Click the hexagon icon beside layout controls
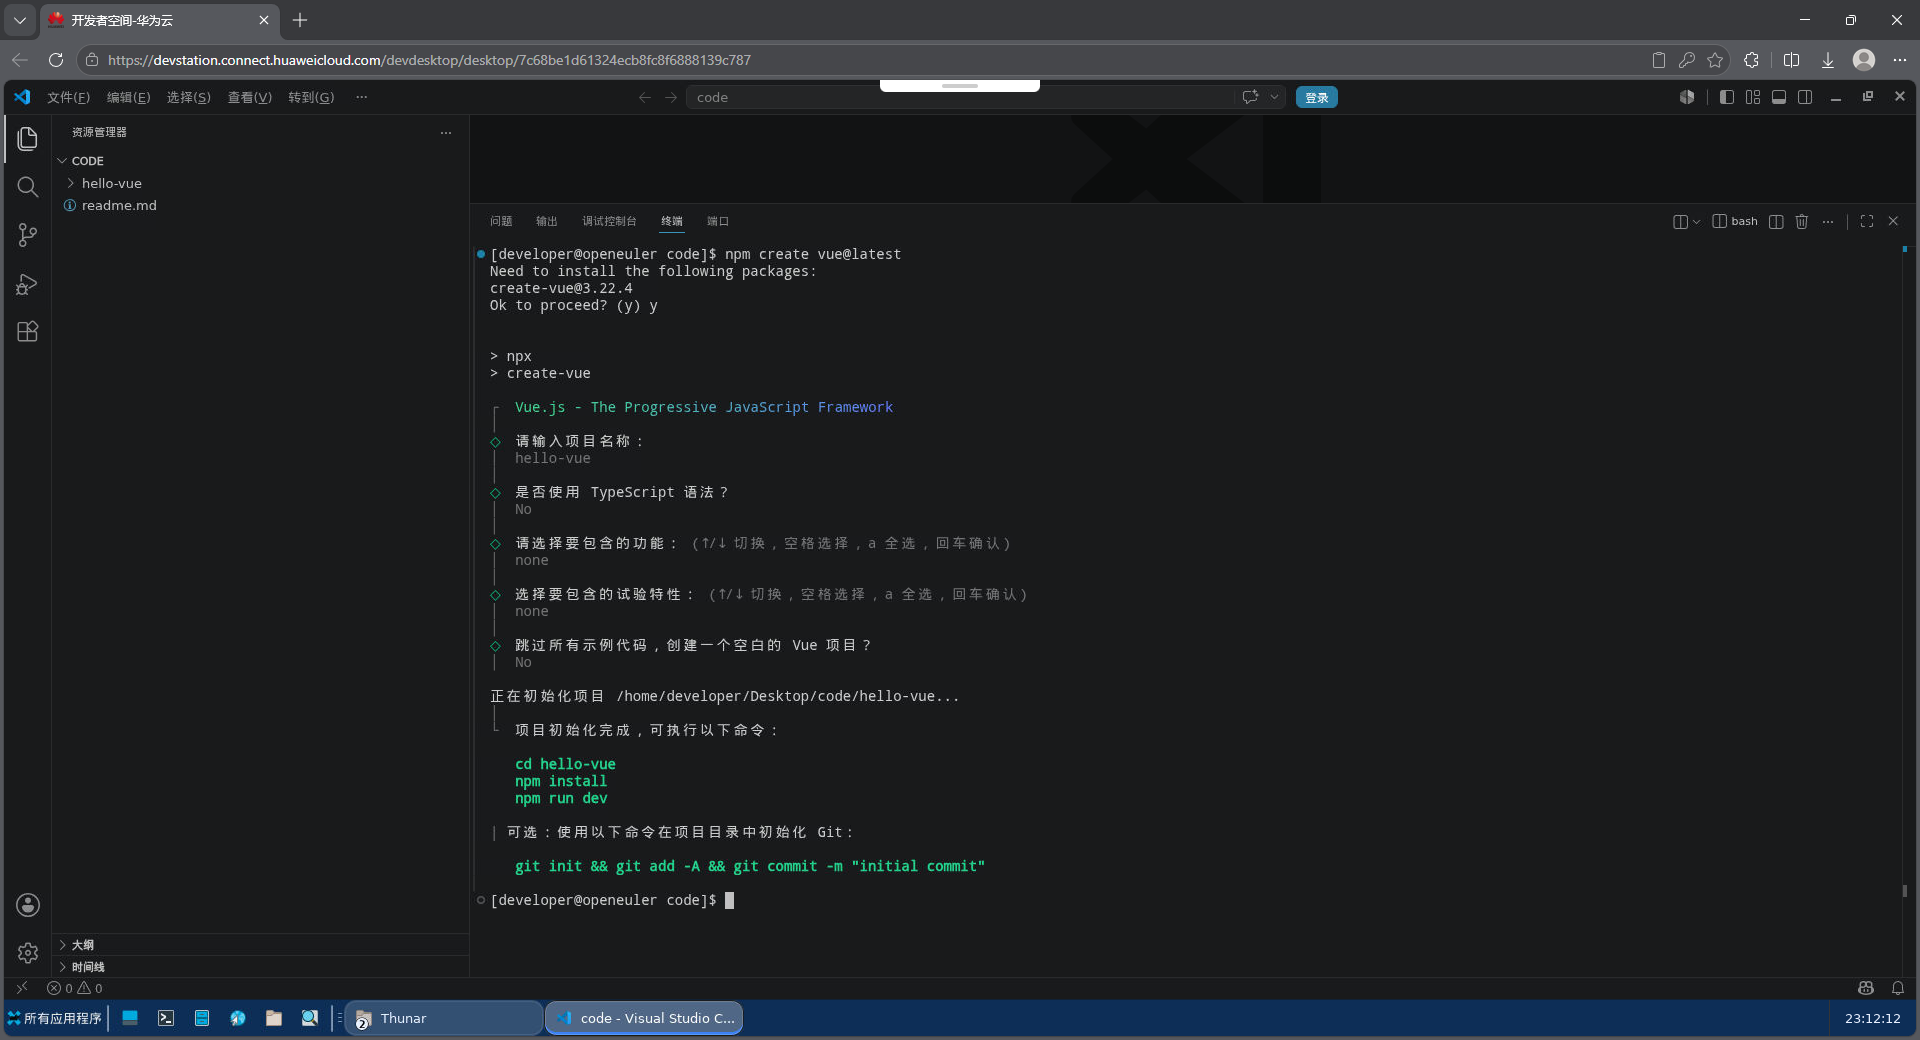The width and height of the screenshot is (1920, 1040). 1687,97
